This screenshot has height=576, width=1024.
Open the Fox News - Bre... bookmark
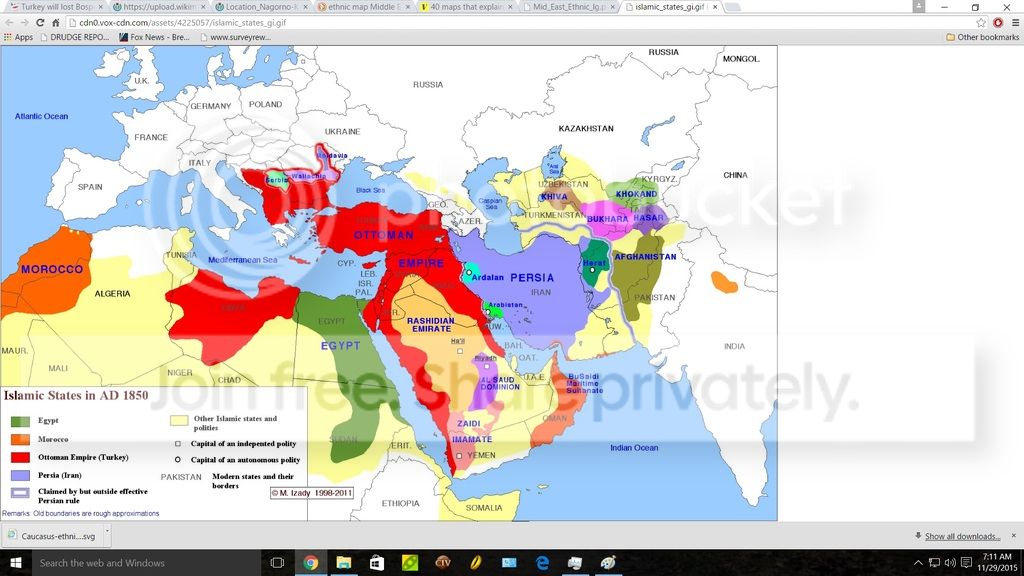(154, 37)
